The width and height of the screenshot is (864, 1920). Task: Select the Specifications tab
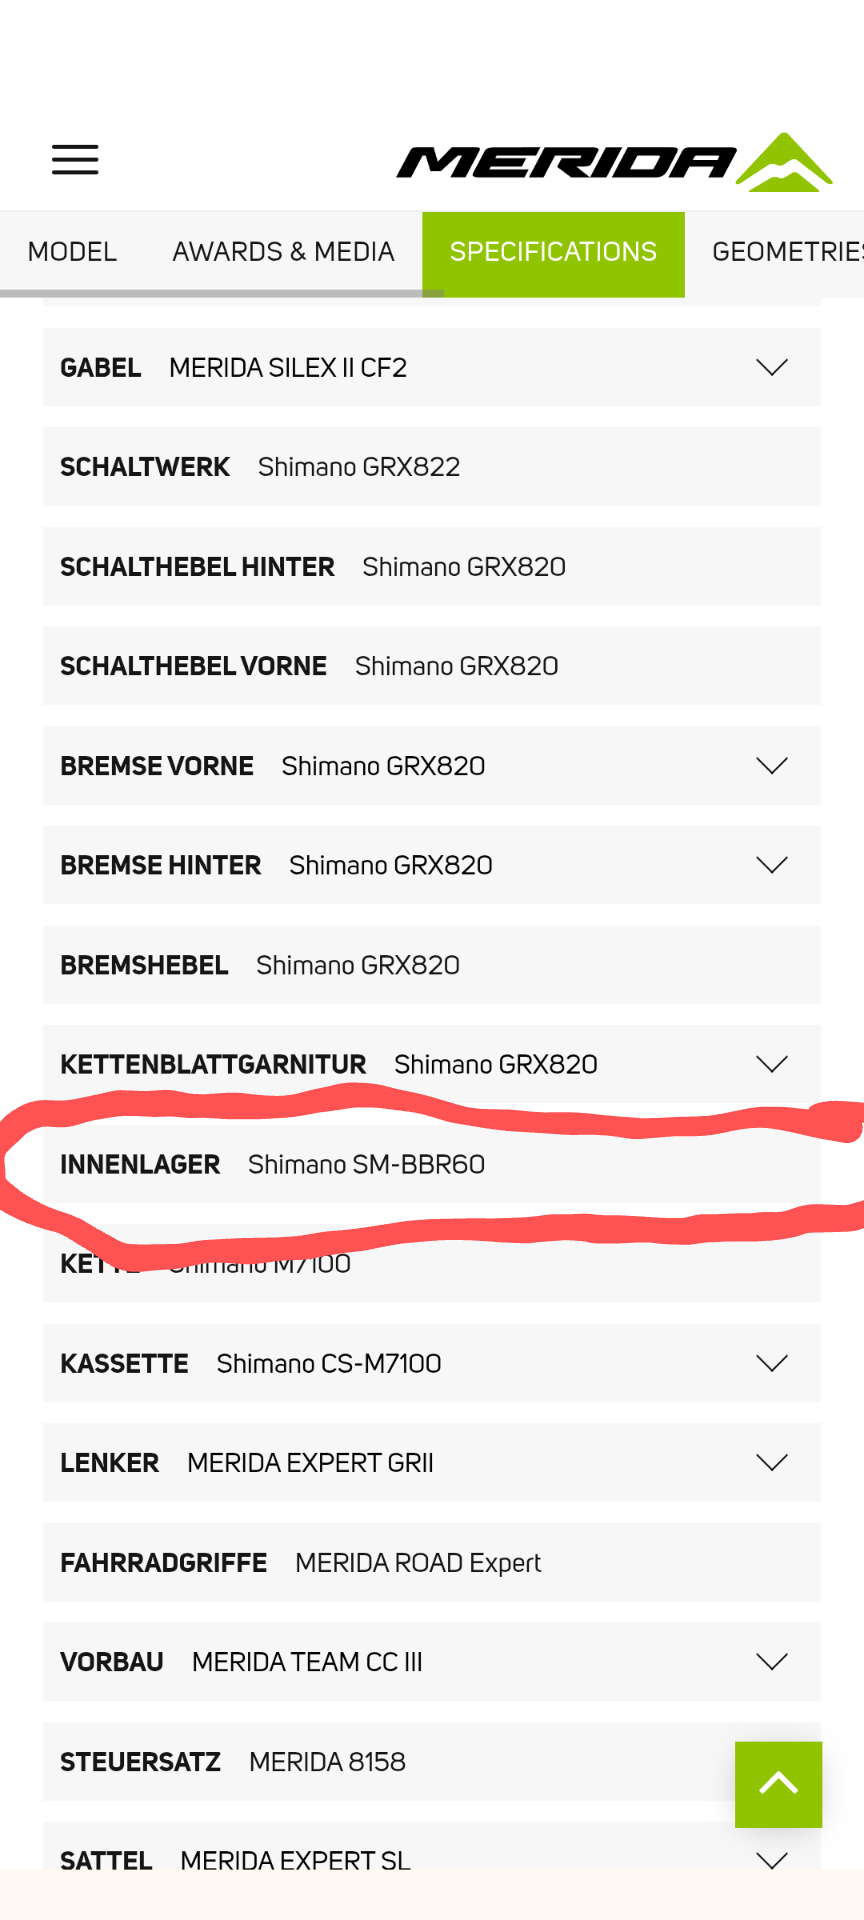tap(553, 252)
